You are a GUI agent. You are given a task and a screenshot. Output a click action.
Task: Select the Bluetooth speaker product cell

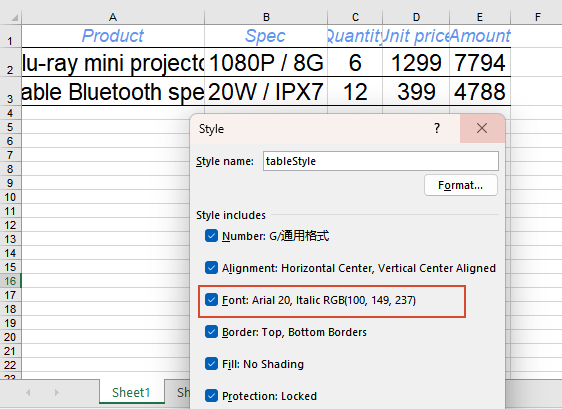(x=113, y=92)
